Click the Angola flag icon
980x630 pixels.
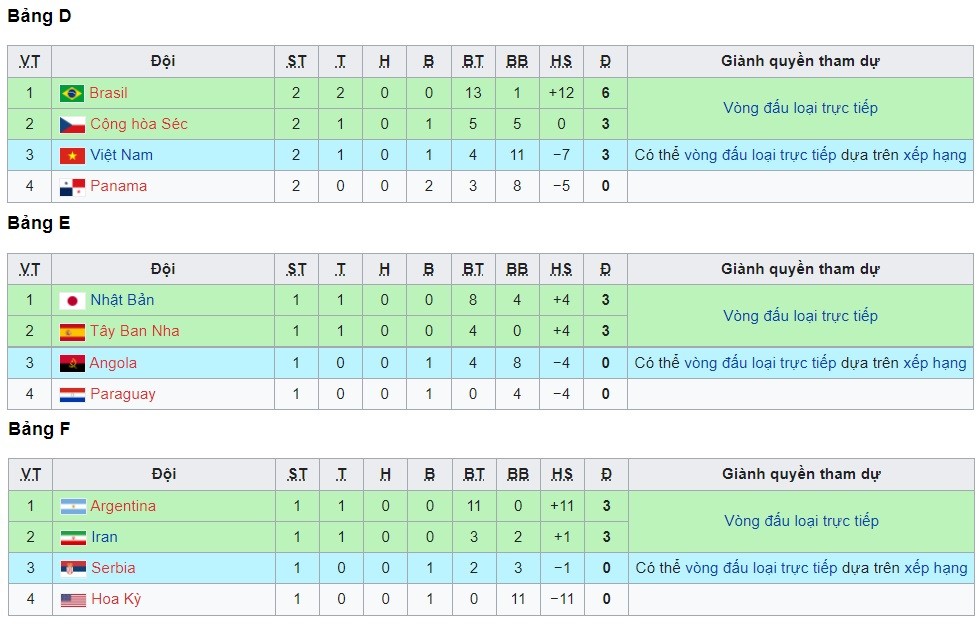coord(72,363)
